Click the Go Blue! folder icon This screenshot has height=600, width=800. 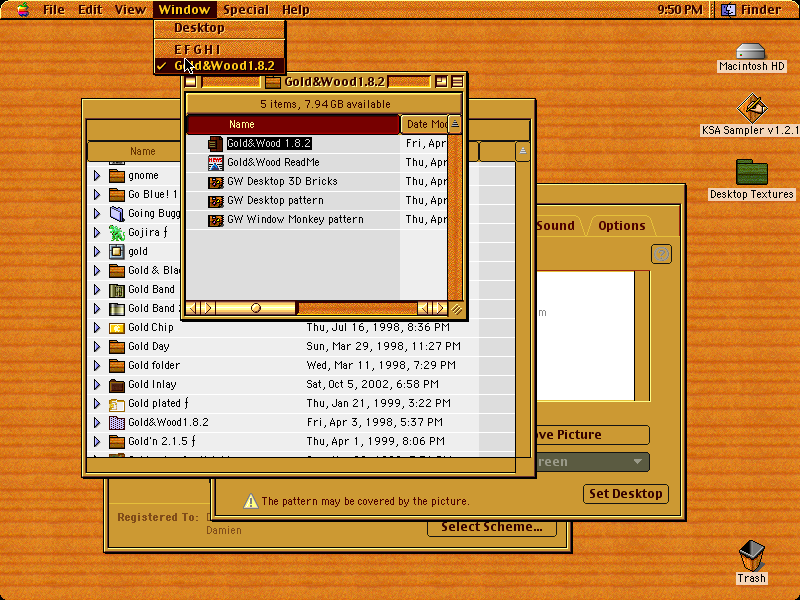point(117,195)
